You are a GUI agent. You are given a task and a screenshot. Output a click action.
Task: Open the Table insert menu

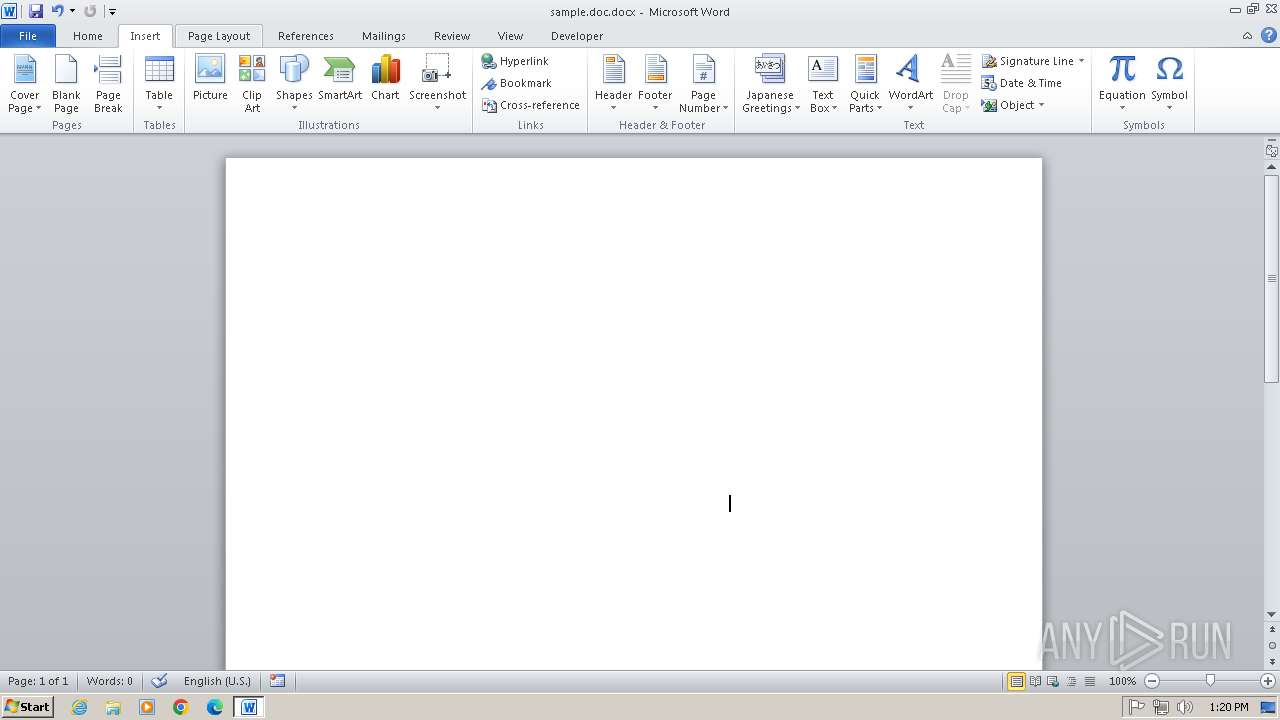(x=159, y=84)
